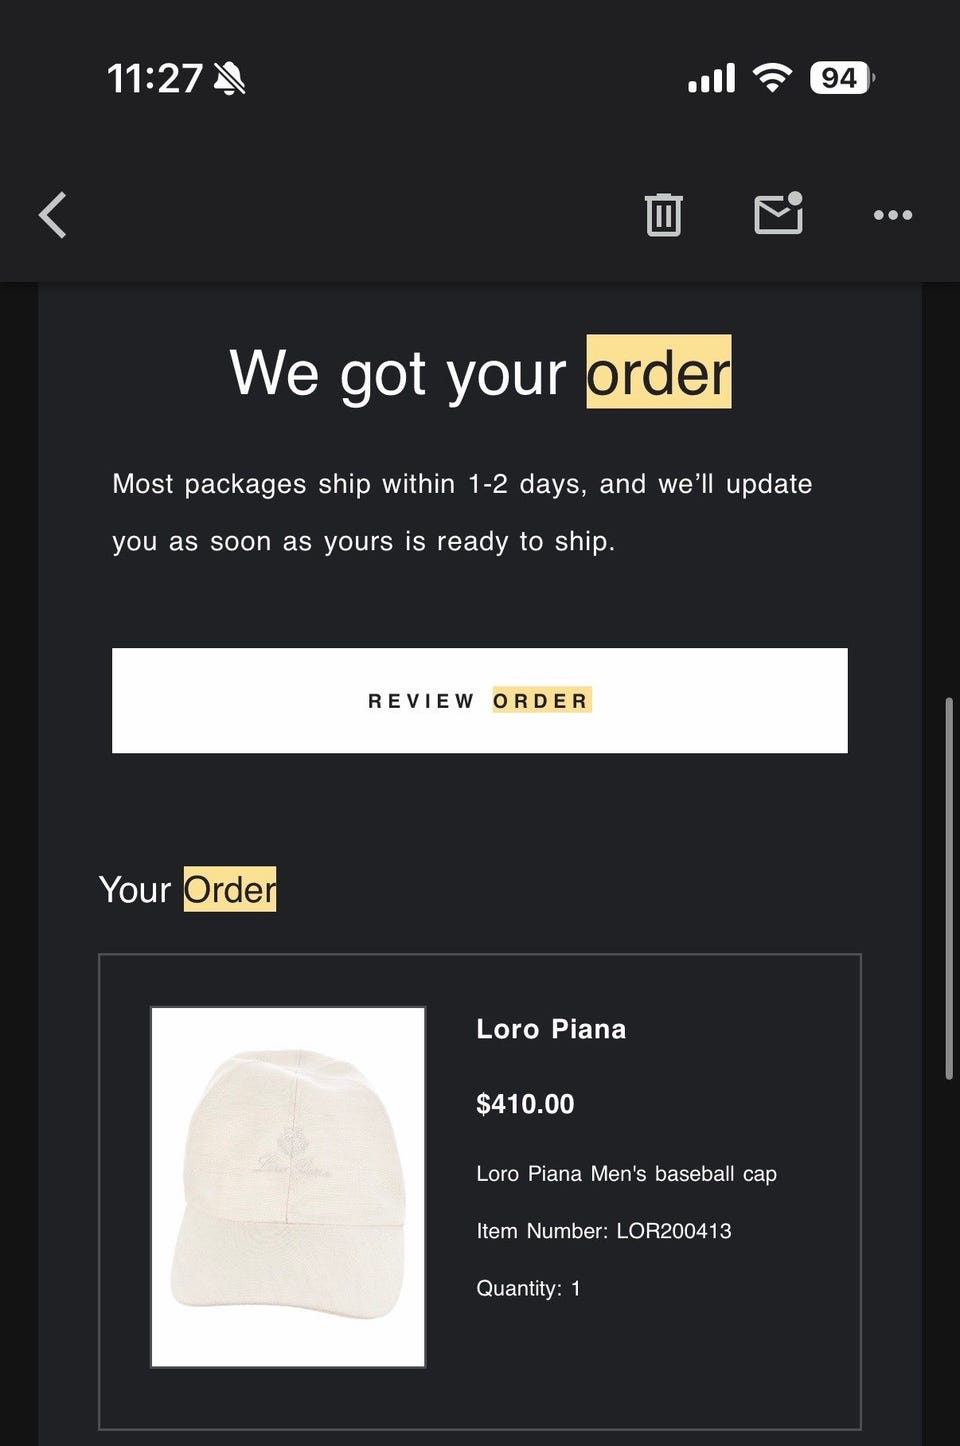This screenshot has width=960, height=1446.
Task: Tap the 11:27 clock in status bar
Action: click(155, 78)
